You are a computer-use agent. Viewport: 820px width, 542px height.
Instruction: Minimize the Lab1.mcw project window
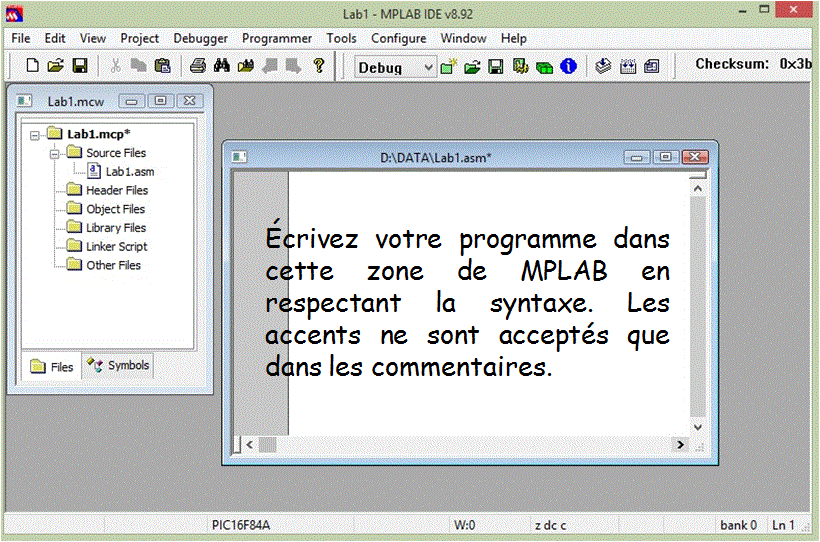[131, 101]
